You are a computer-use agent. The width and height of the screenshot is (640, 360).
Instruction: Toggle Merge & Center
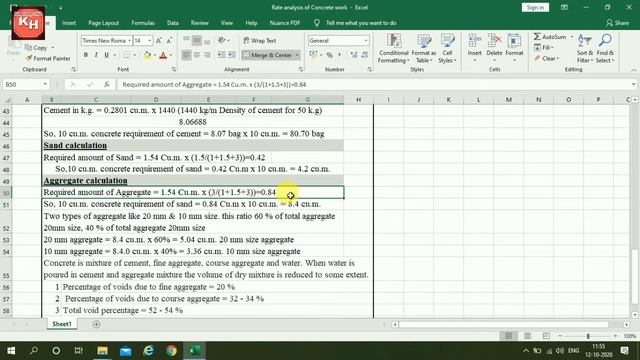pos(267,55)
